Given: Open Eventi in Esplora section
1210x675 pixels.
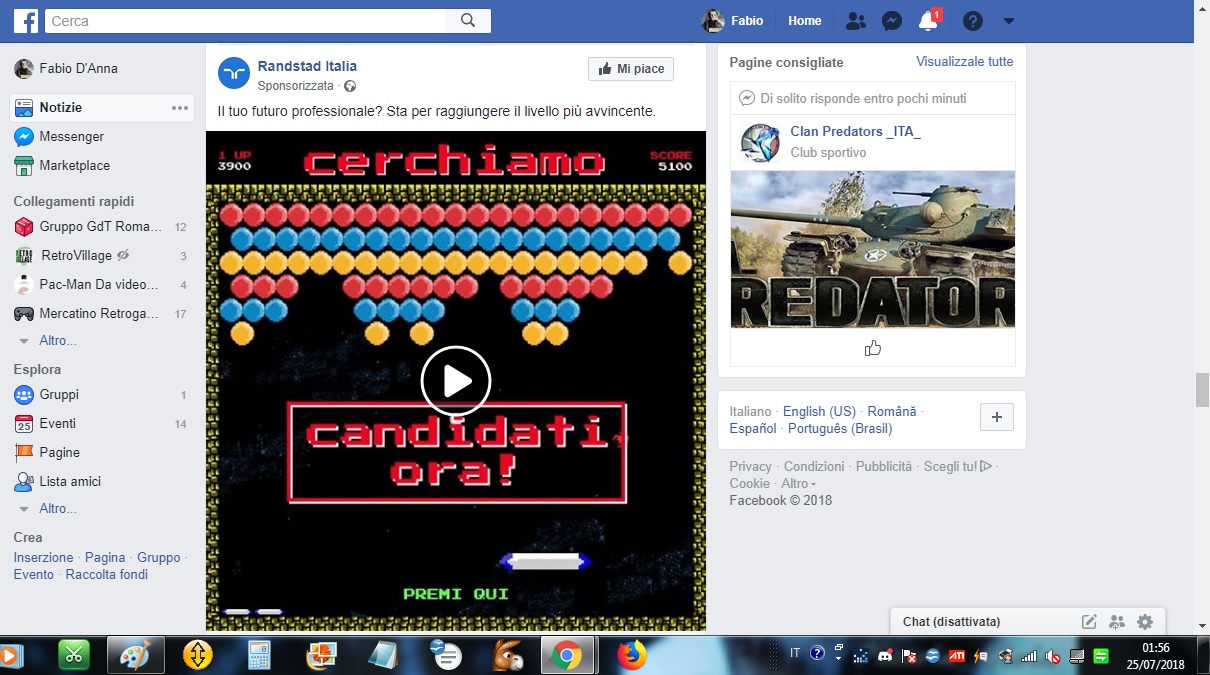Looking at the screenshot, I should click(57, 423).
